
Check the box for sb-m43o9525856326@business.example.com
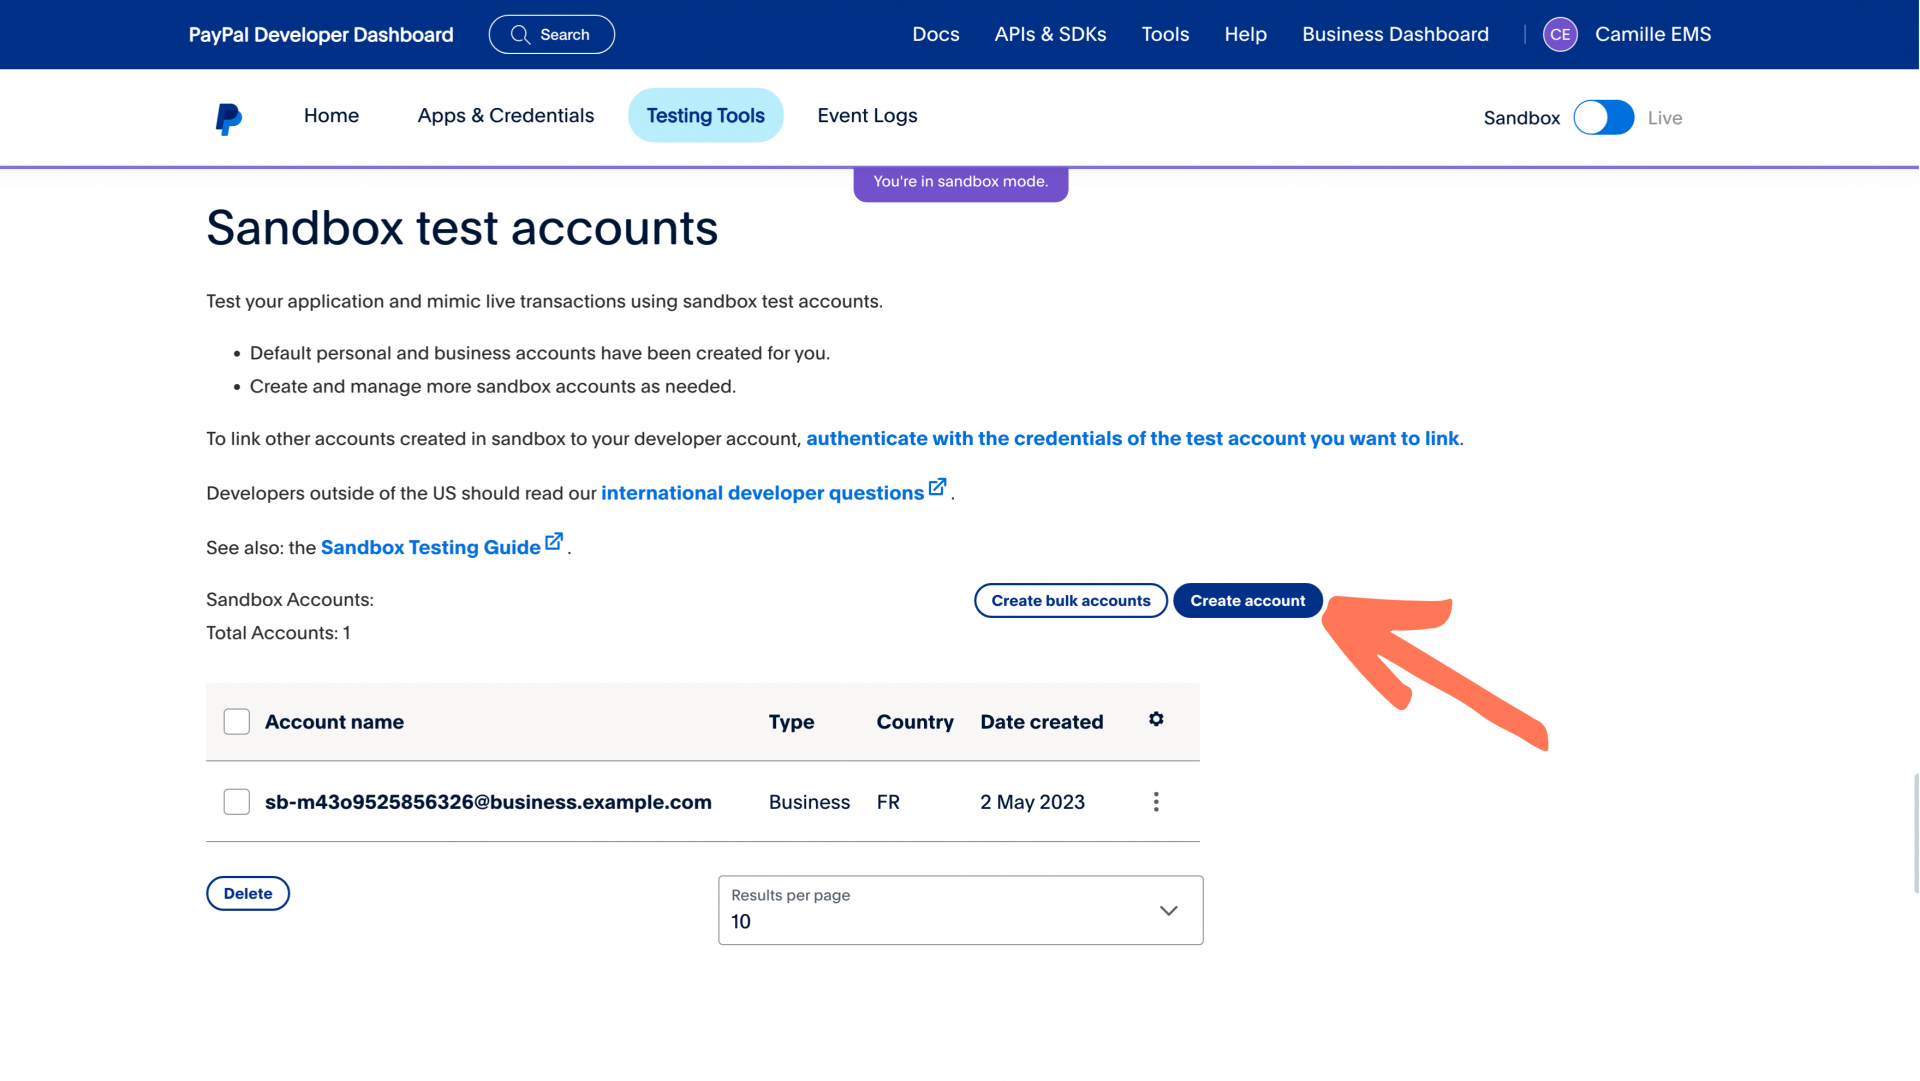(237, 802)
